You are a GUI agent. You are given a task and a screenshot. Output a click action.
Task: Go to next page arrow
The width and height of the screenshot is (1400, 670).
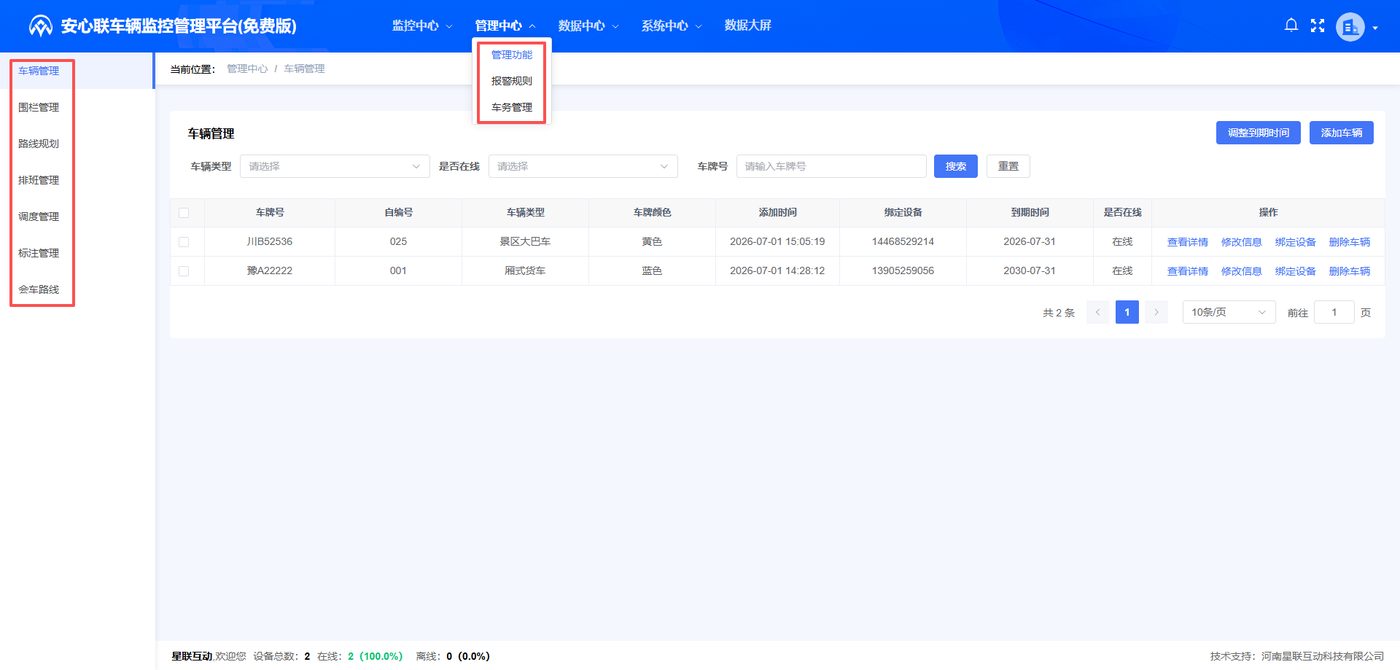[1156, 313]
